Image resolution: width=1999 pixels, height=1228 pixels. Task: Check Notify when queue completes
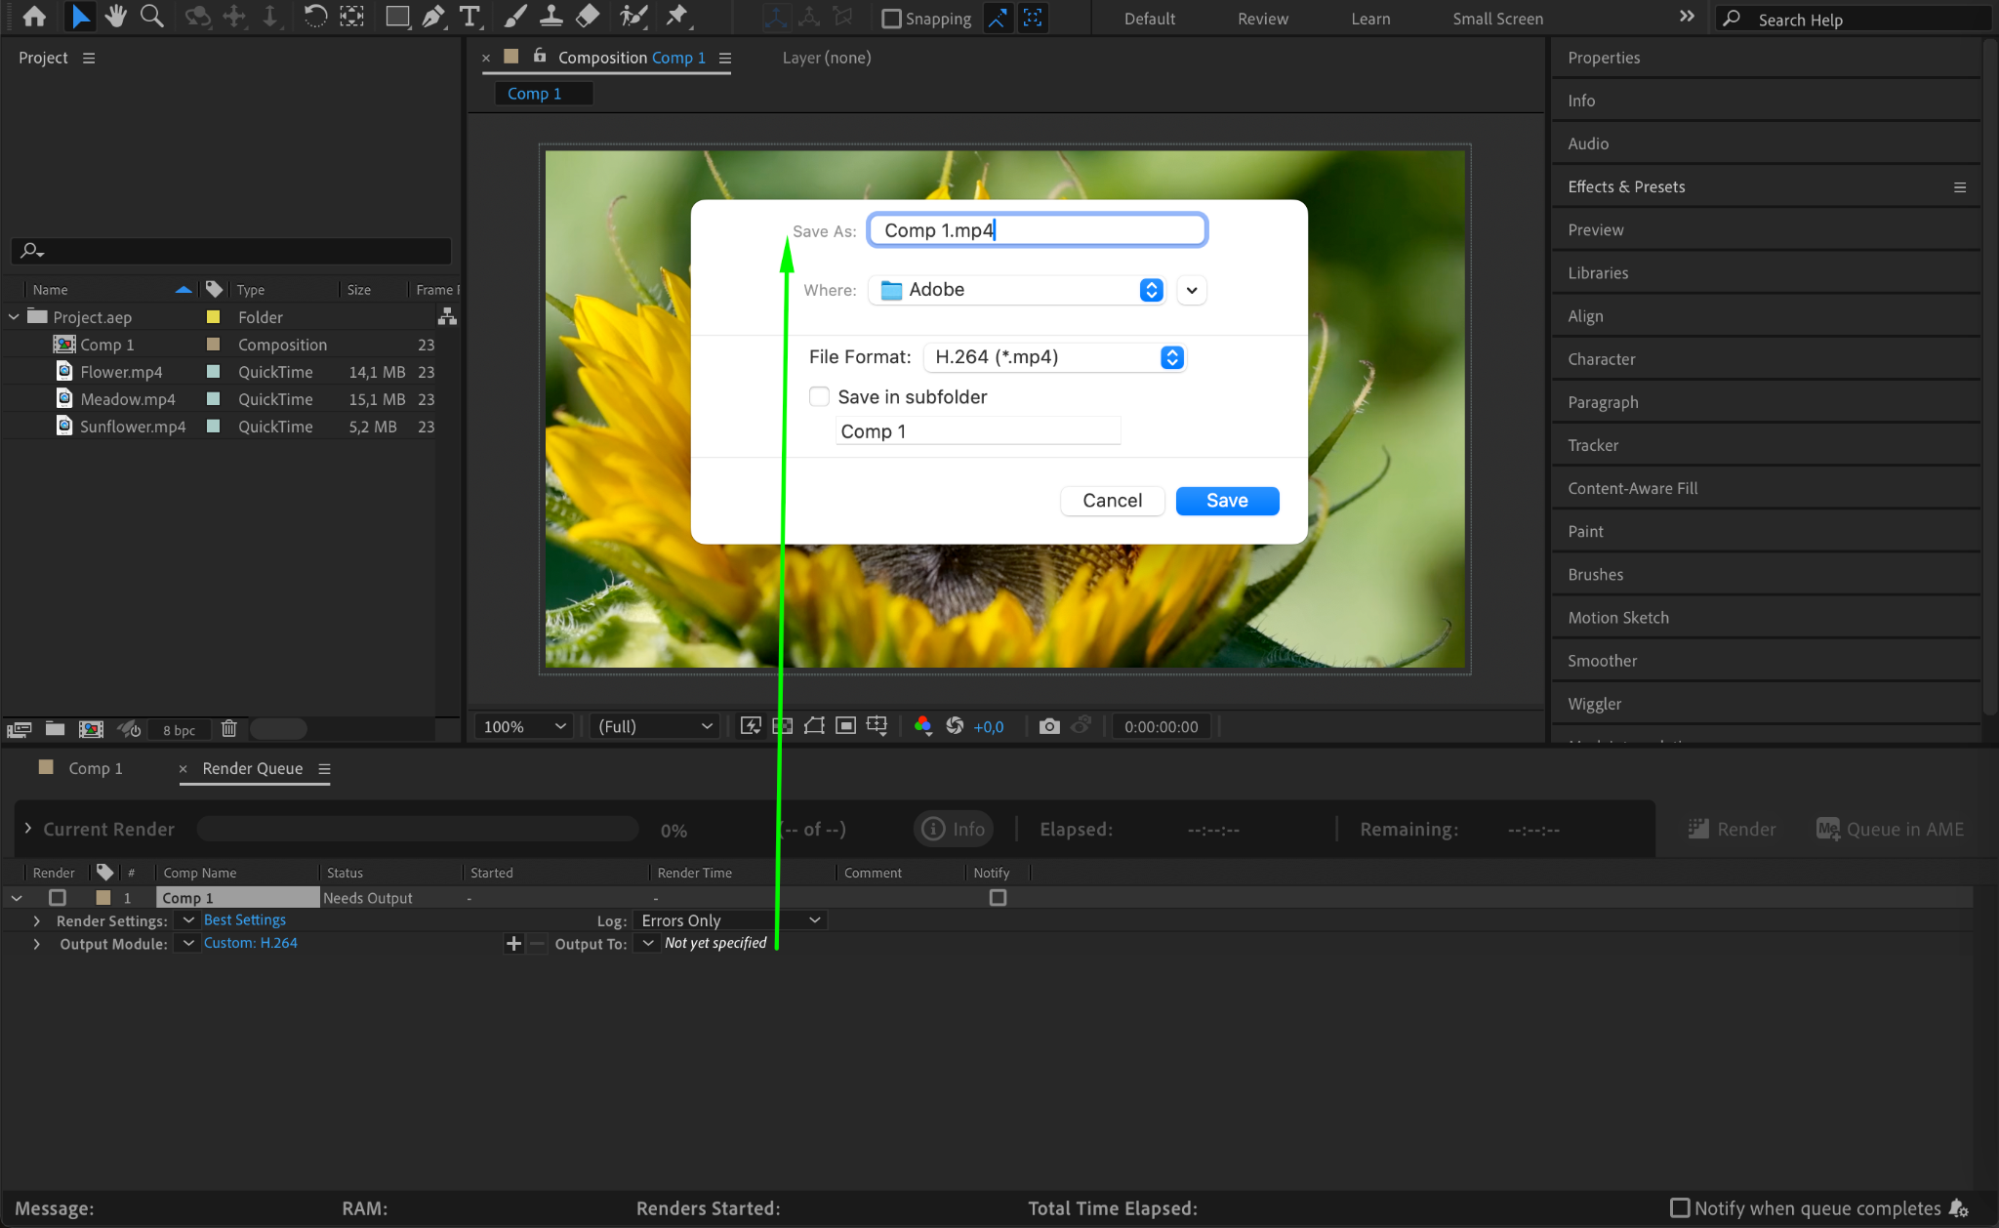[1680, 1208]
